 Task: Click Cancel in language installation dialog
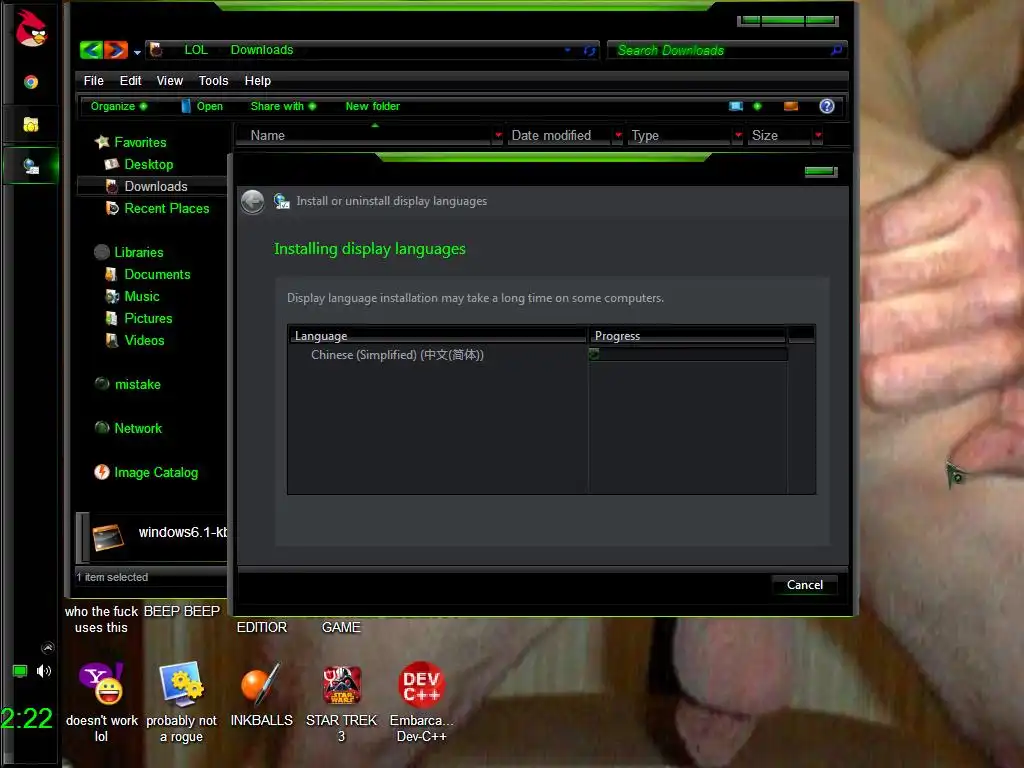coord(805,584)
